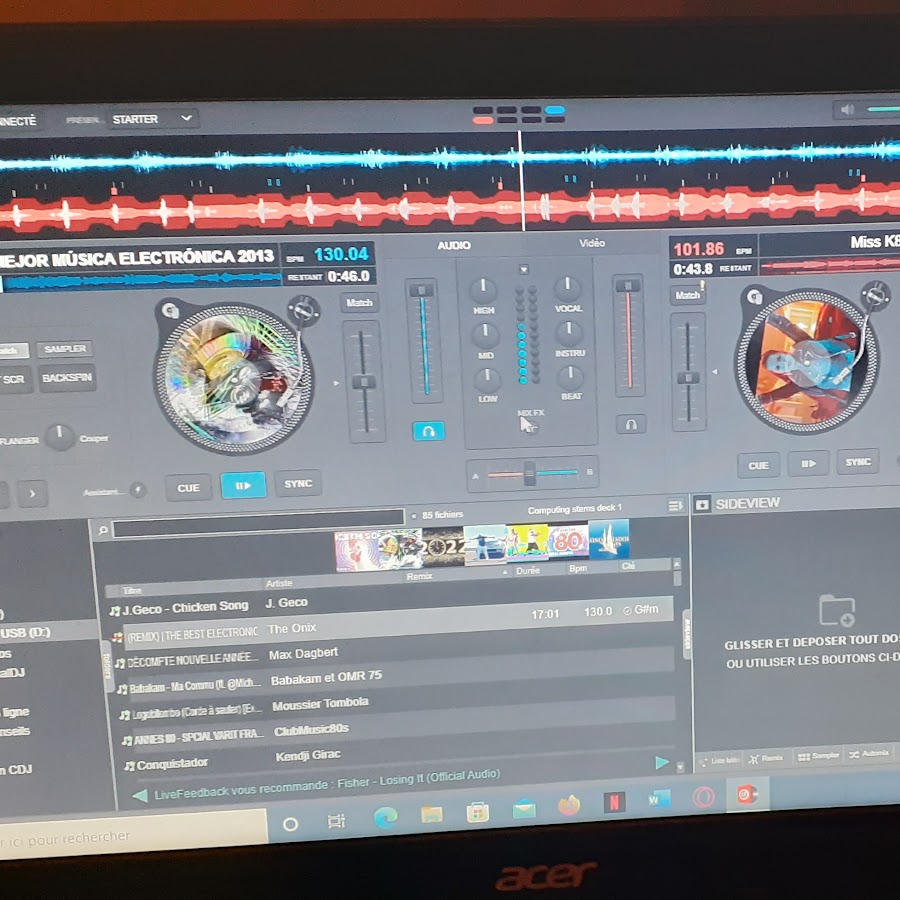Screen dimensions: 900x900
Task: Open Firefox from the taskbar
Action: pos(568,805)
